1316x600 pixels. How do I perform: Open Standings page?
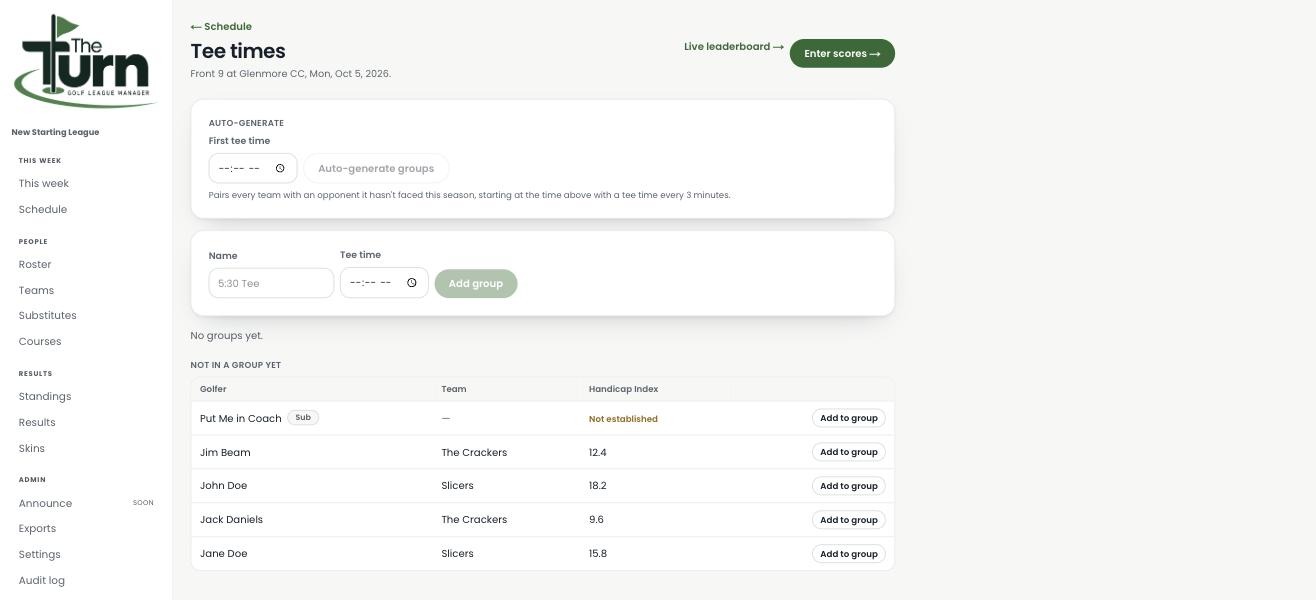pyautogui.click(x=45, y=397)
